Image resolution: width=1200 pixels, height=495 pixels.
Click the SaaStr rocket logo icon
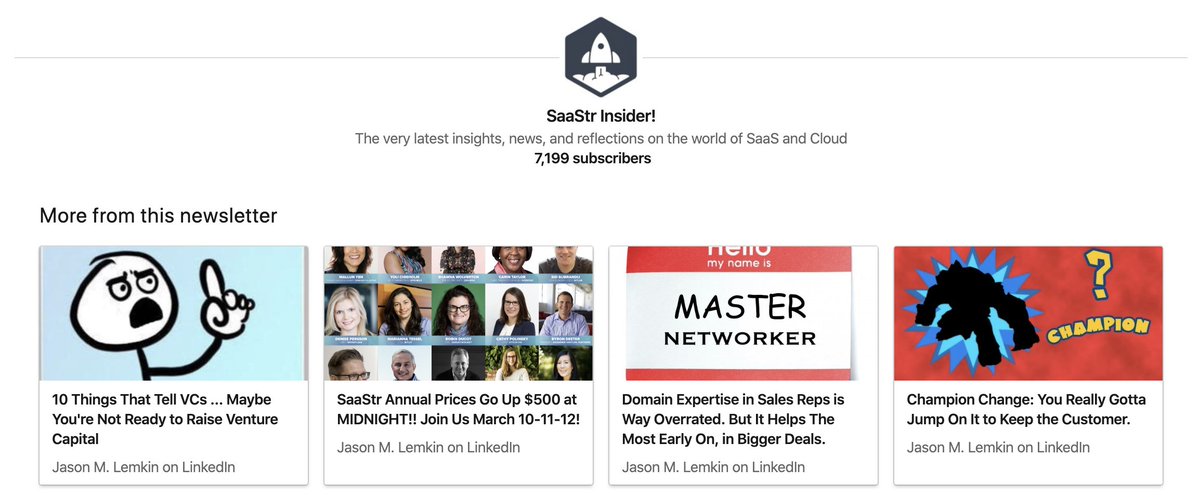[600, 57]
